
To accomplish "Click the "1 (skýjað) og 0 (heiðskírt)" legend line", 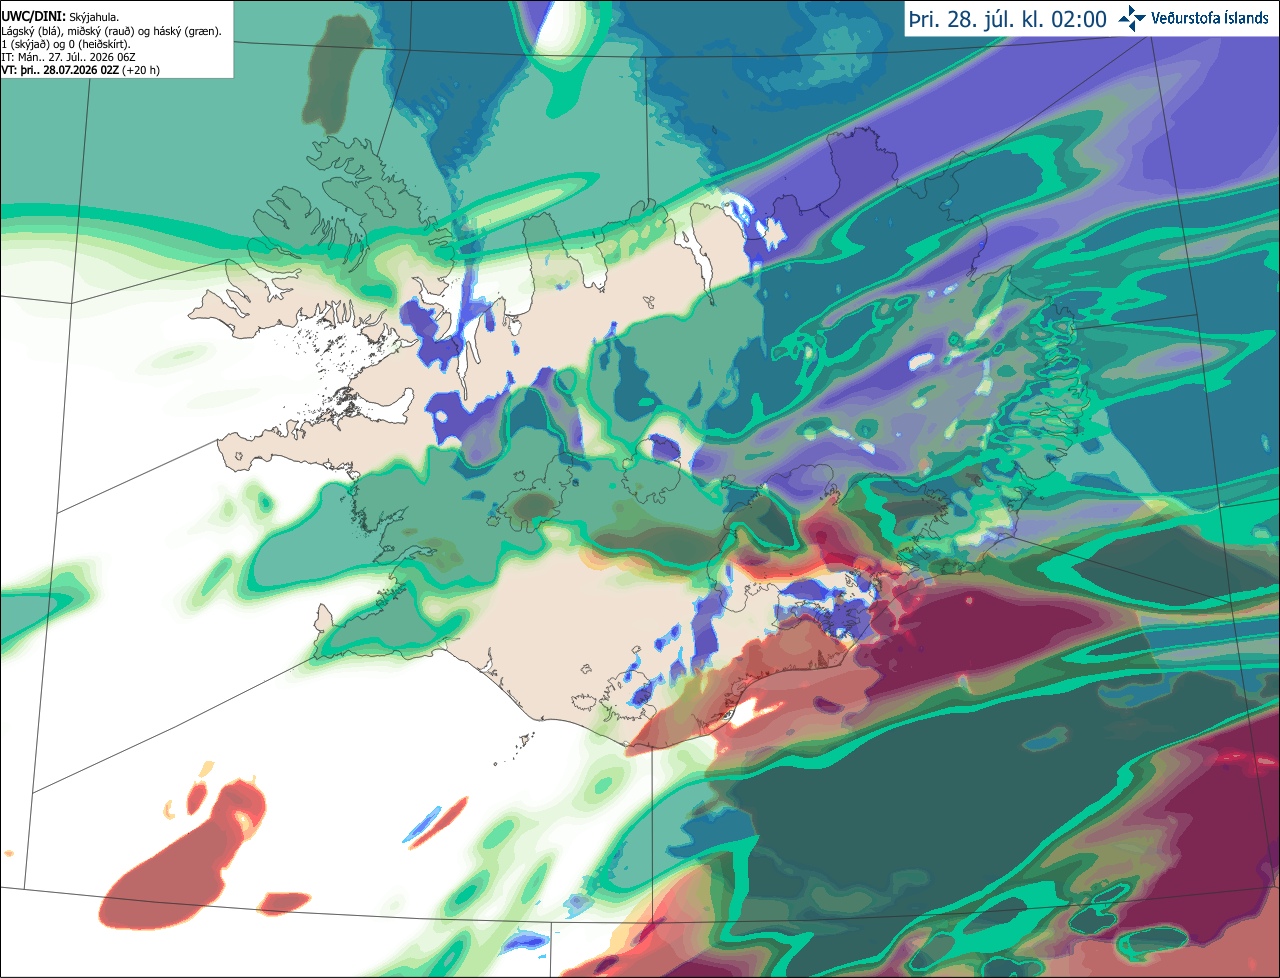I will click(65, 44).
